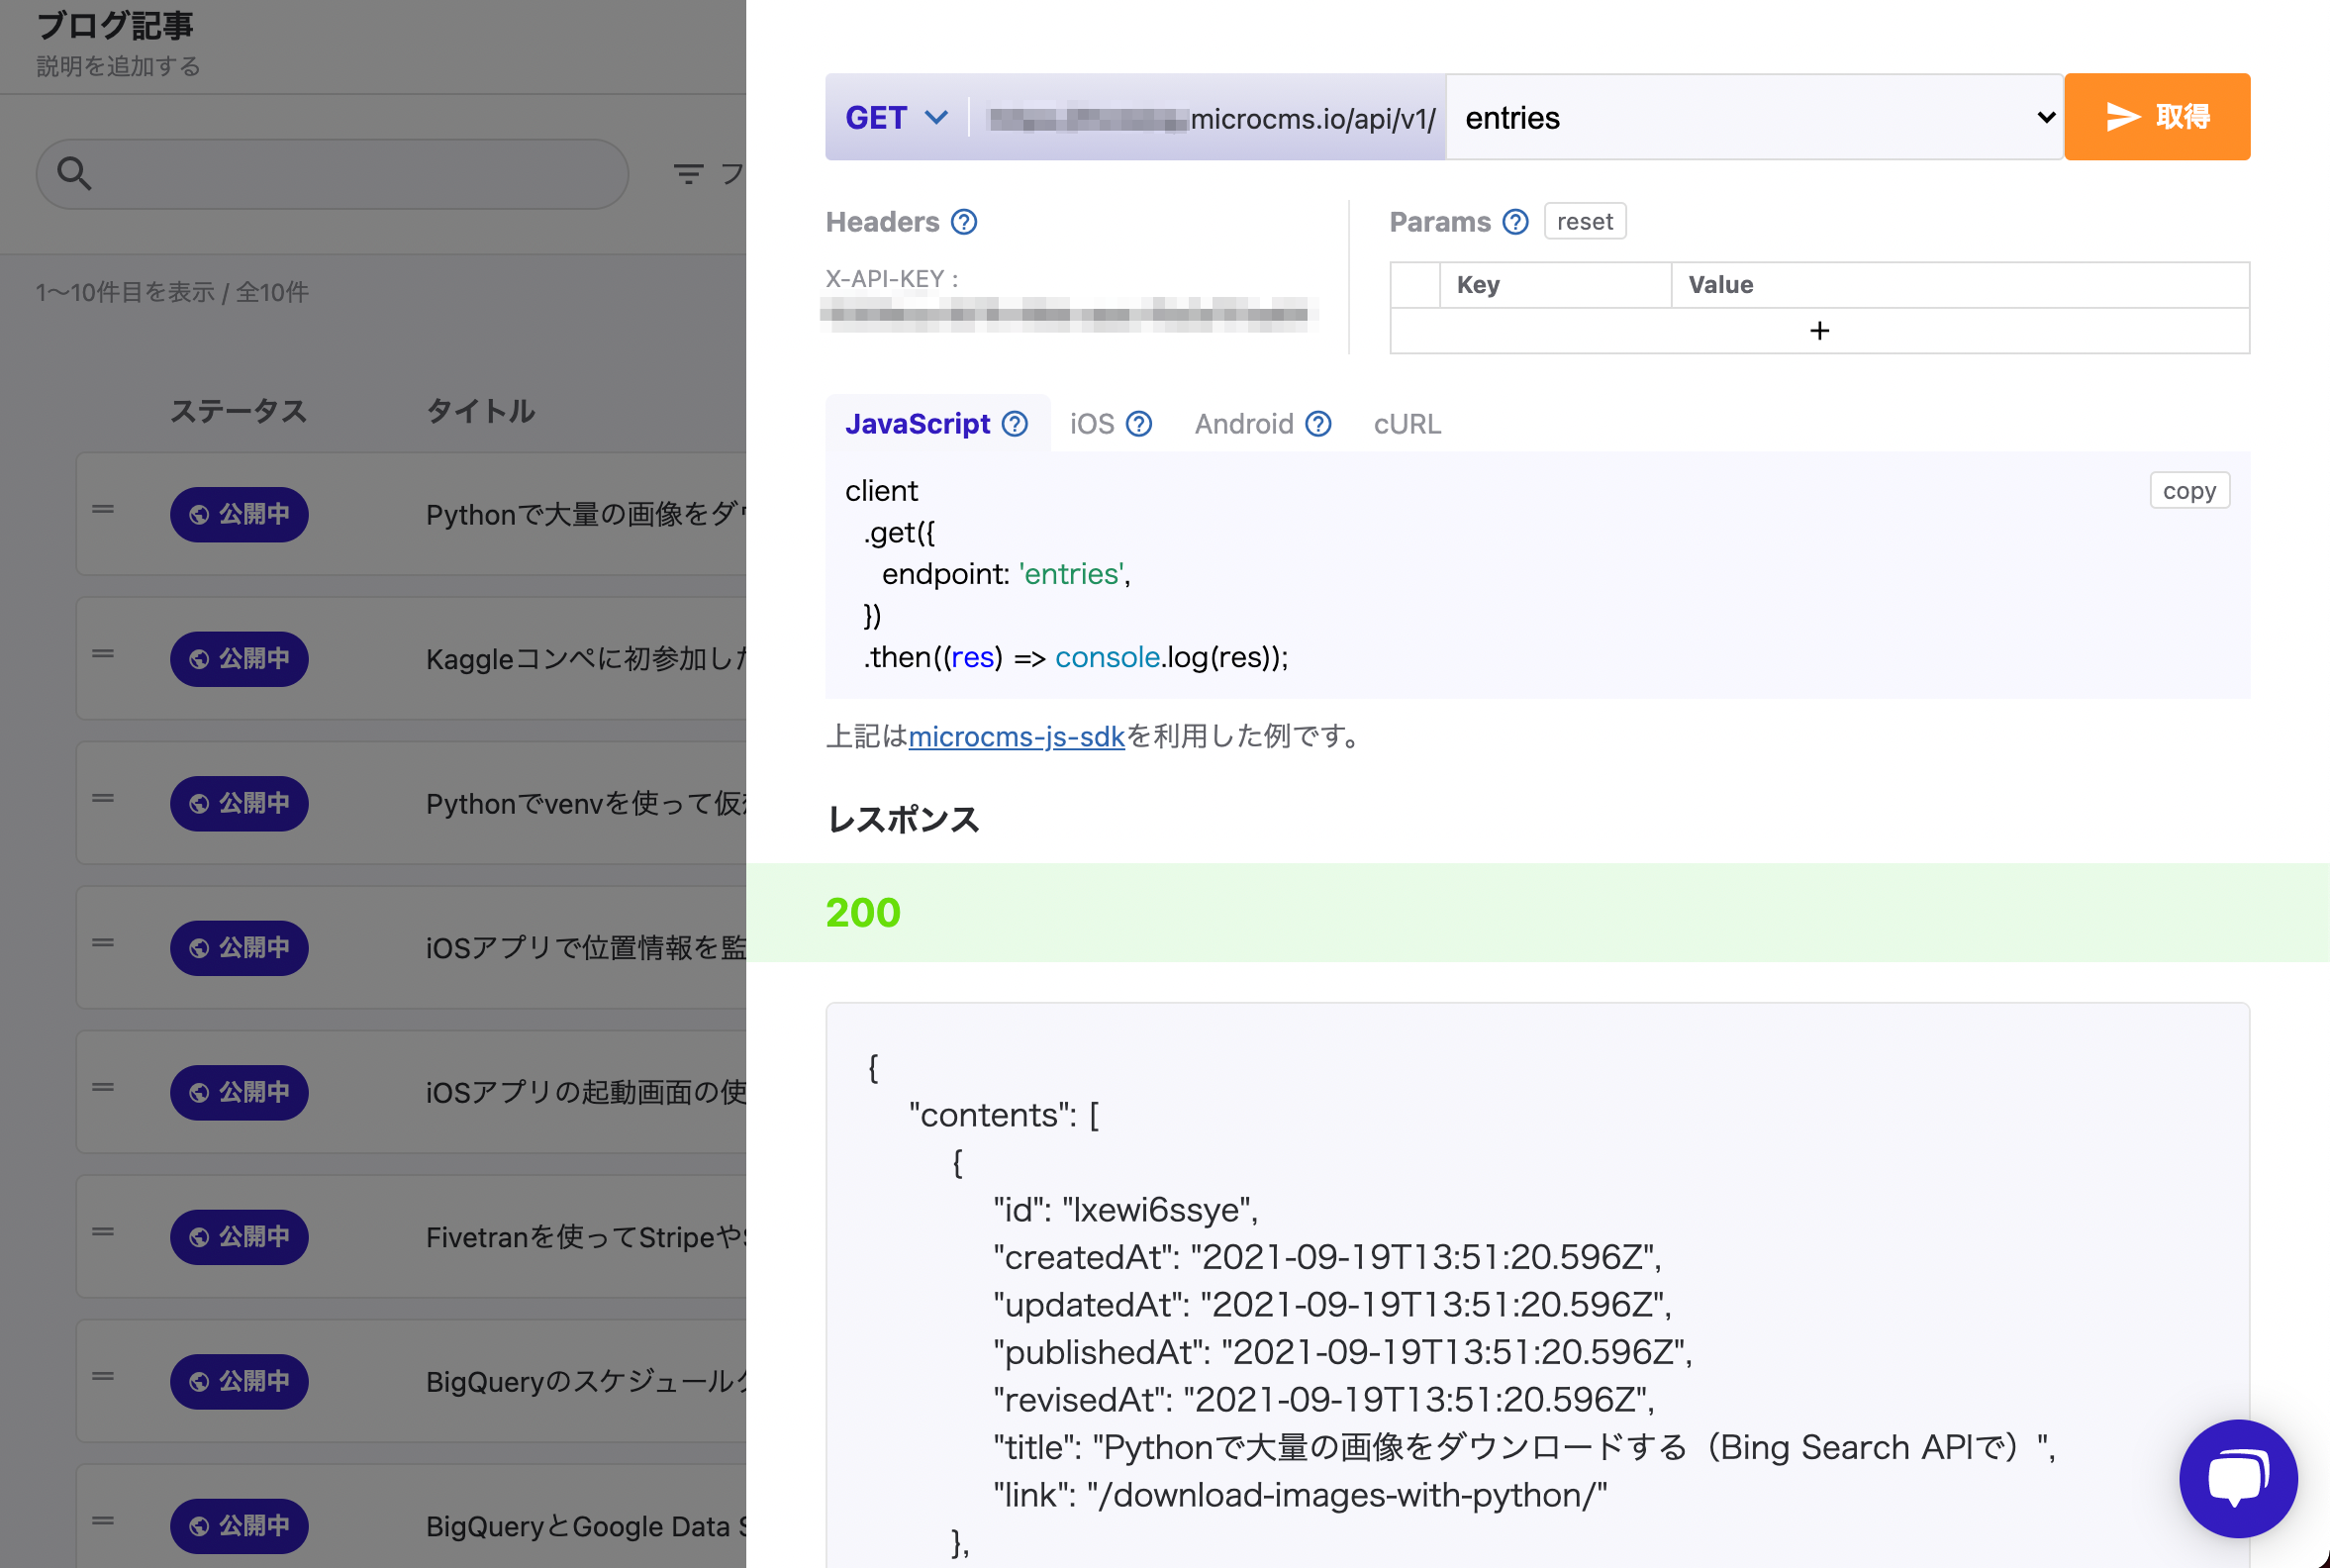This screenshot has height=1568, width=2330.
Task: Open the microcms-js-sdk link
Action: pos(1016,737)
